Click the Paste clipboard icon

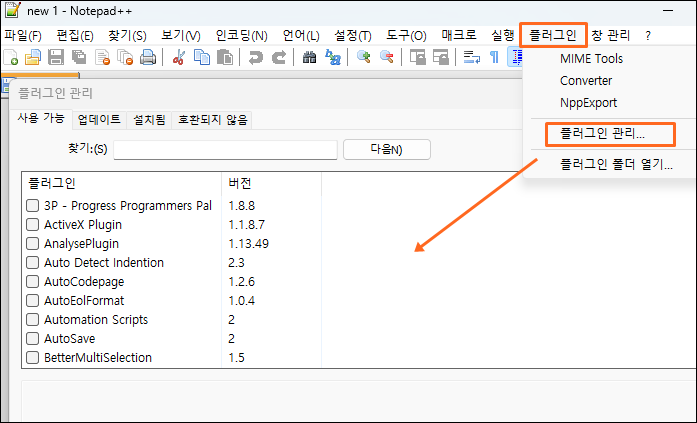point(225,57)
